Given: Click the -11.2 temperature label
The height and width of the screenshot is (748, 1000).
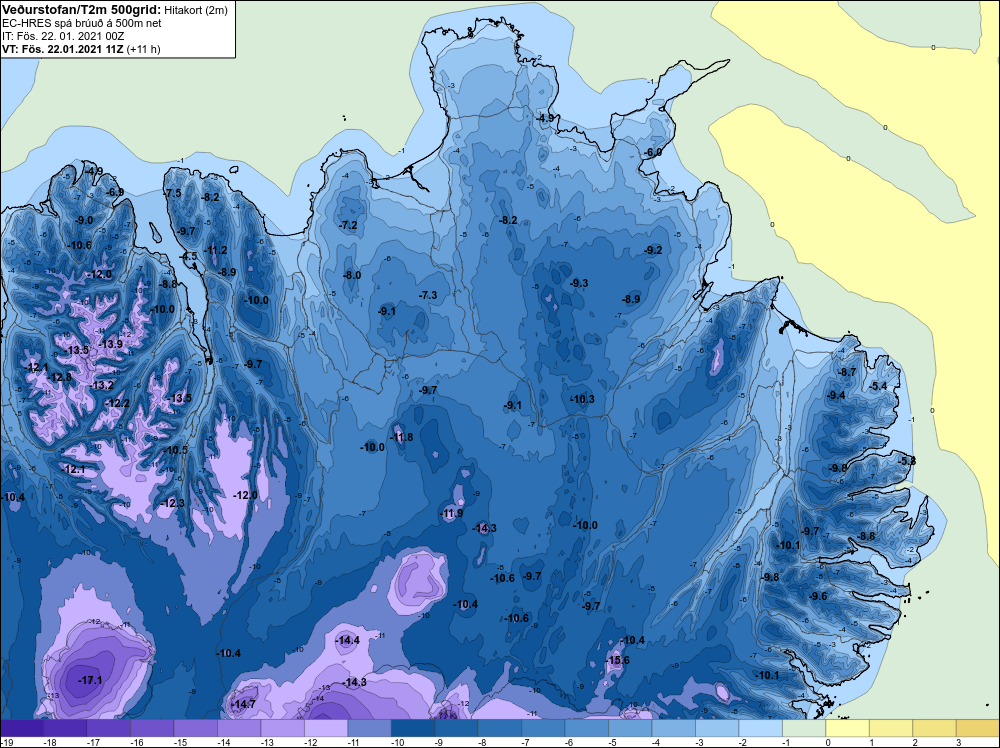Looking at the screenshot, I should [216, 250].
